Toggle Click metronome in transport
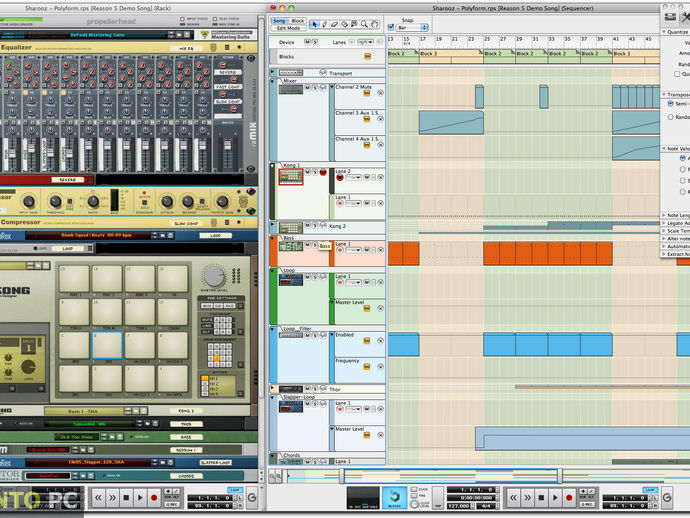The width and height of the screenshot is (690, 518). point(414,489)
